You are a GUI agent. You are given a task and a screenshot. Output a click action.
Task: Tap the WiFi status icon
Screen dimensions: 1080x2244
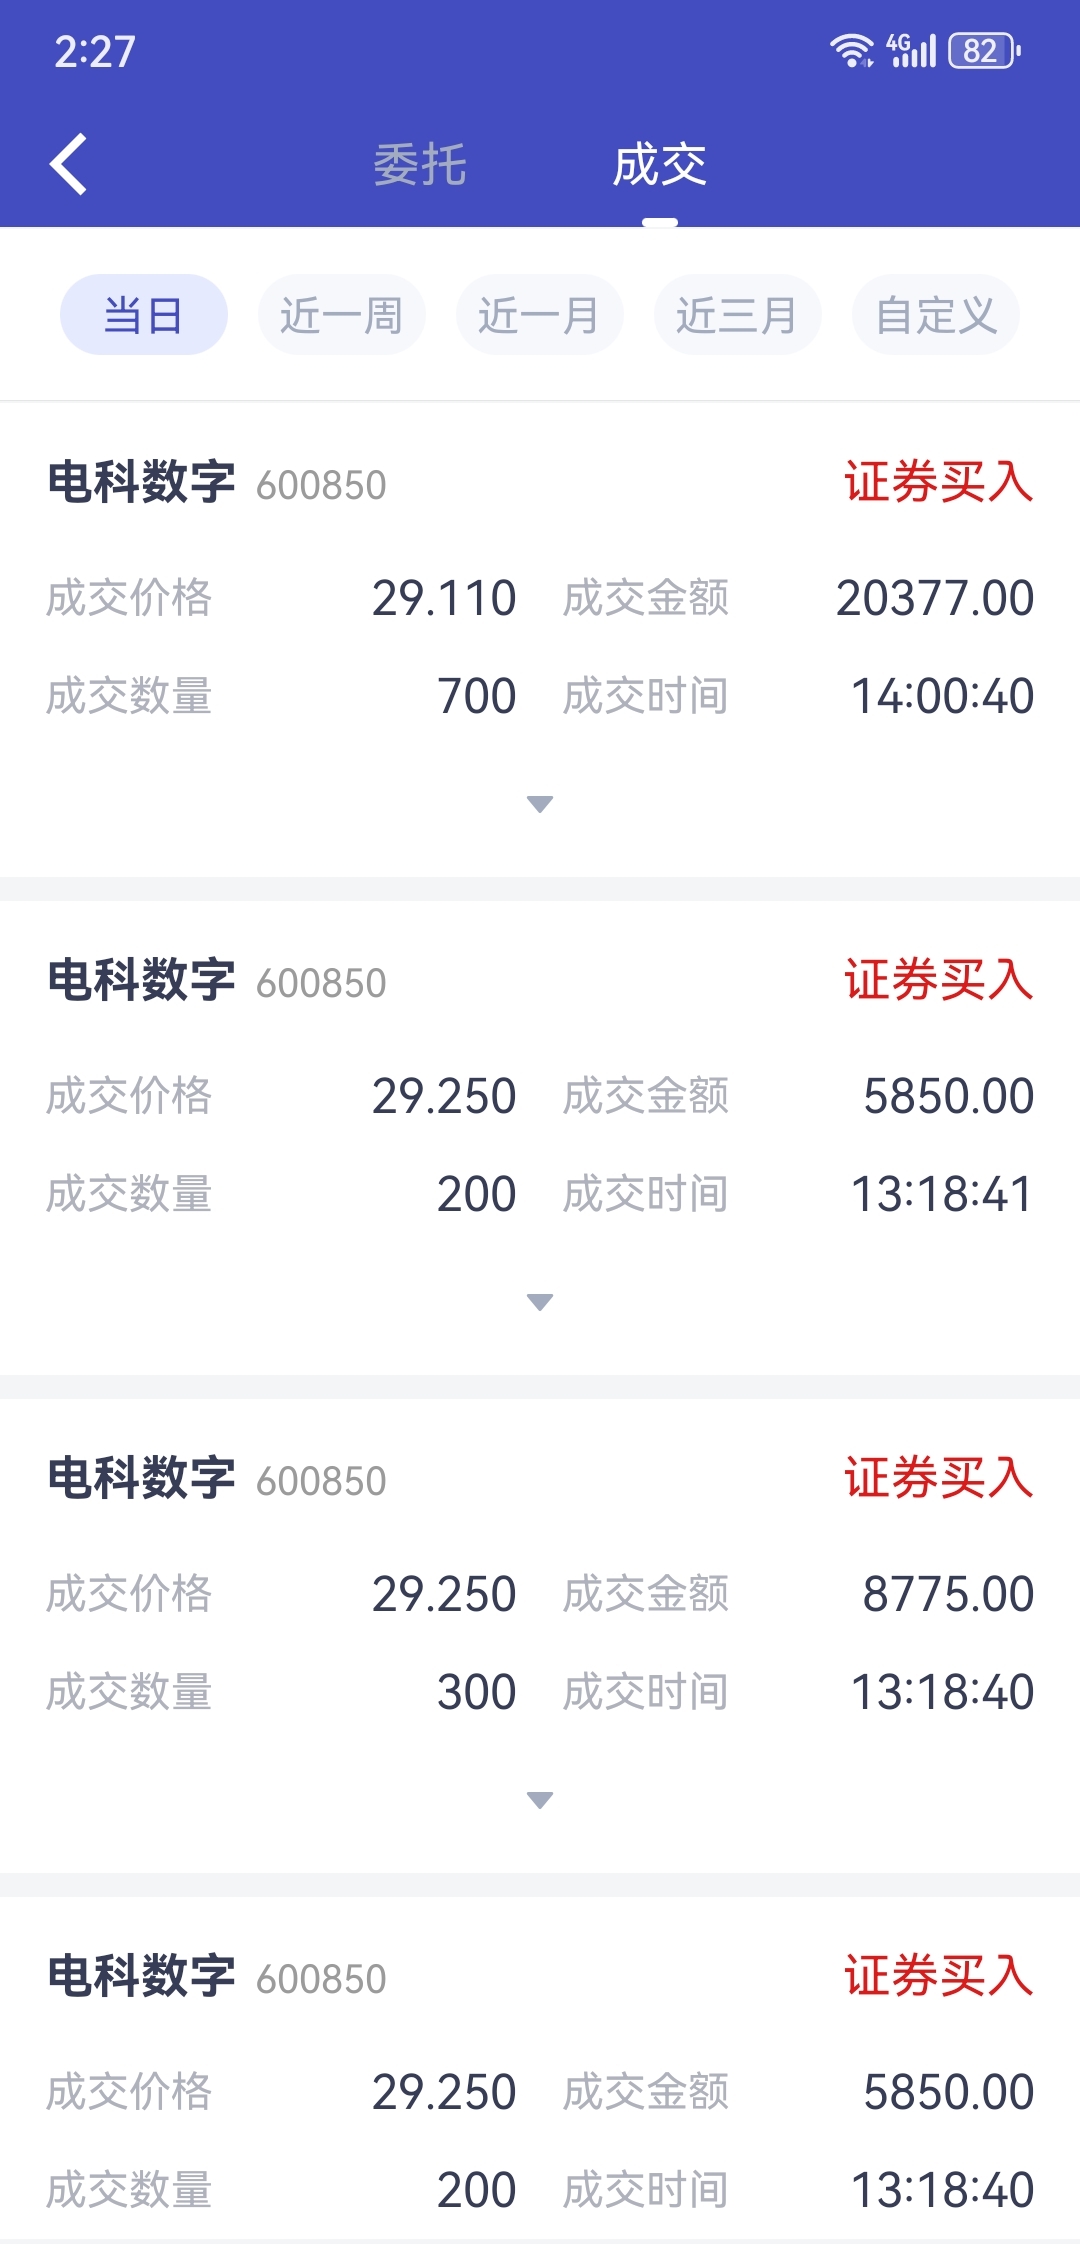pos(851,50)
